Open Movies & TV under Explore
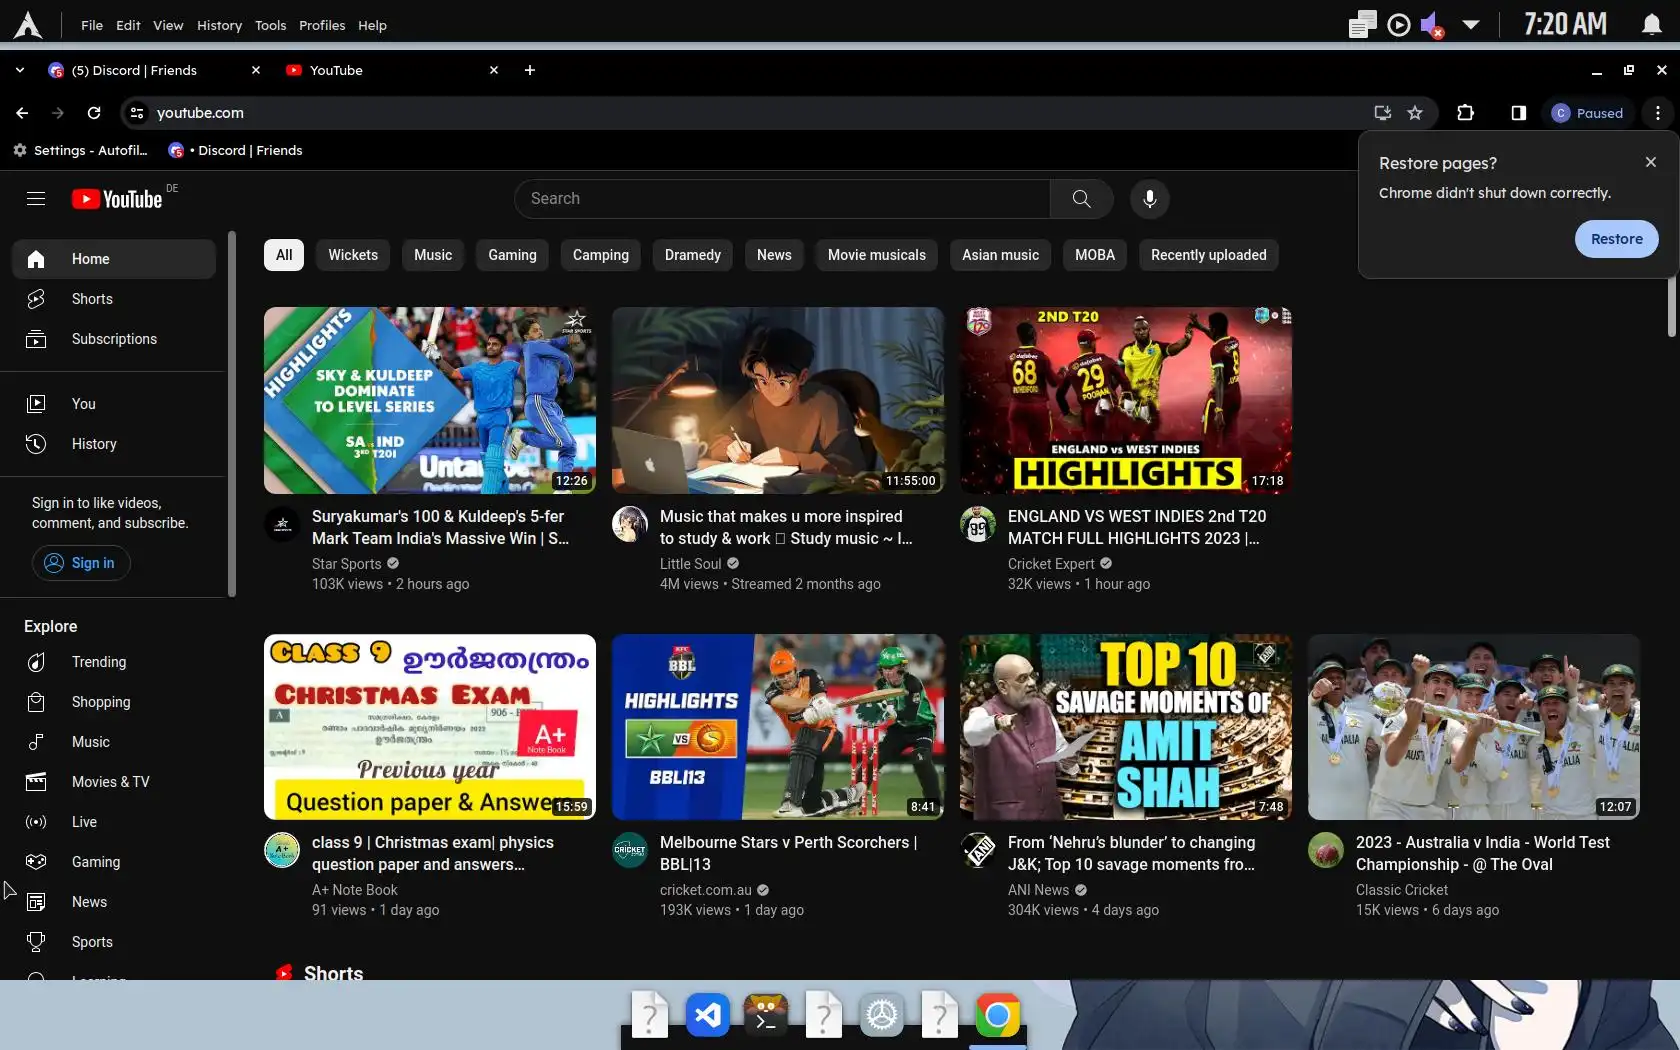 [x=114, y=782]
